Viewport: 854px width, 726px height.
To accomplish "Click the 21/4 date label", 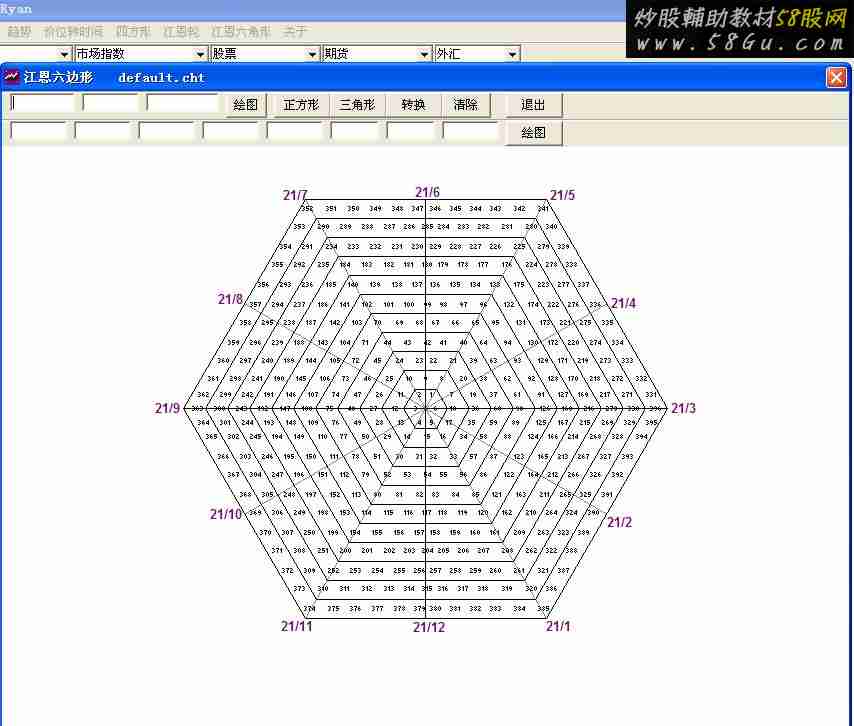I will pos(623,303).
